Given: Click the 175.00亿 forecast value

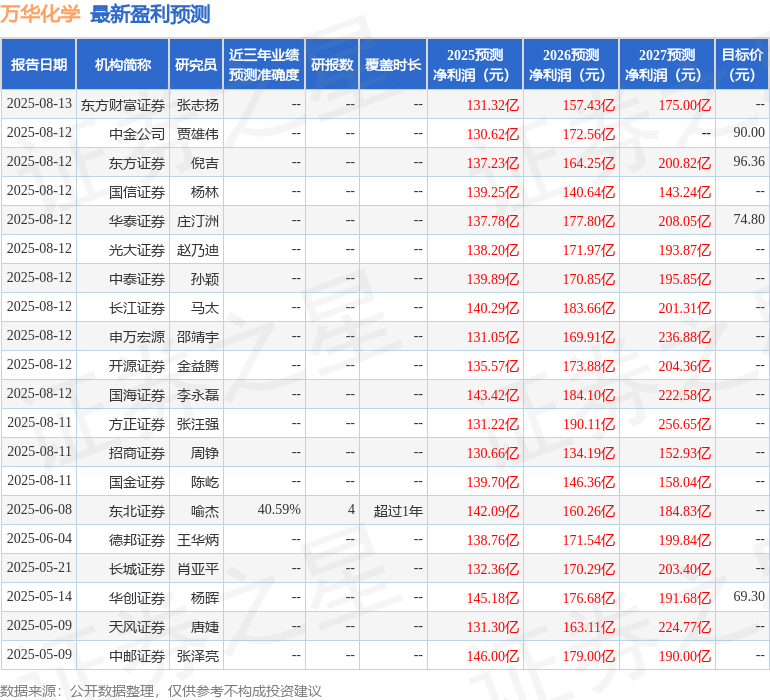Looking at the screenshot, I should [685, 105].
